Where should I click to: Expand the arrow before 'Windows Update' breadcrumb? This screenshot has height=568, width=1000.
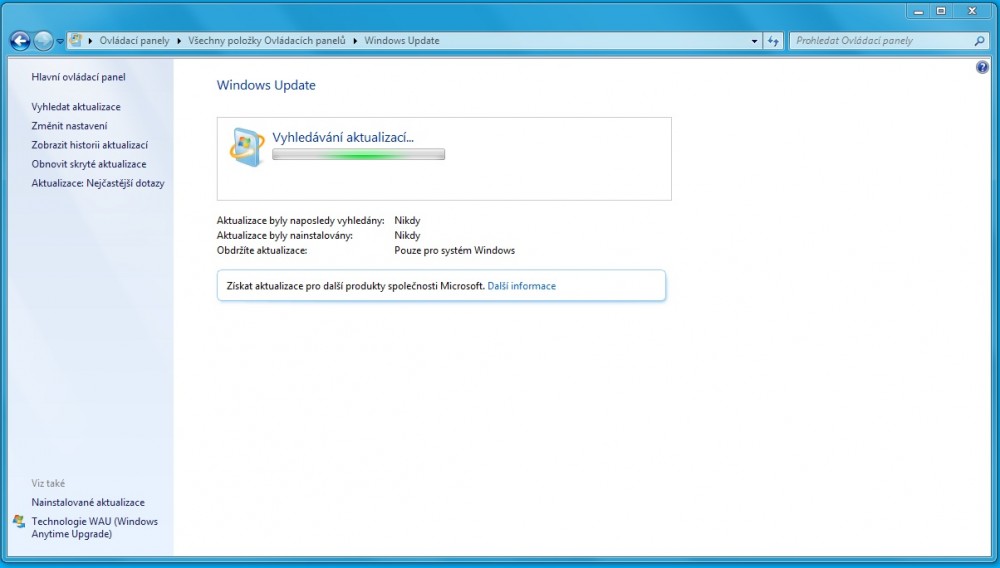coord(355,41)
